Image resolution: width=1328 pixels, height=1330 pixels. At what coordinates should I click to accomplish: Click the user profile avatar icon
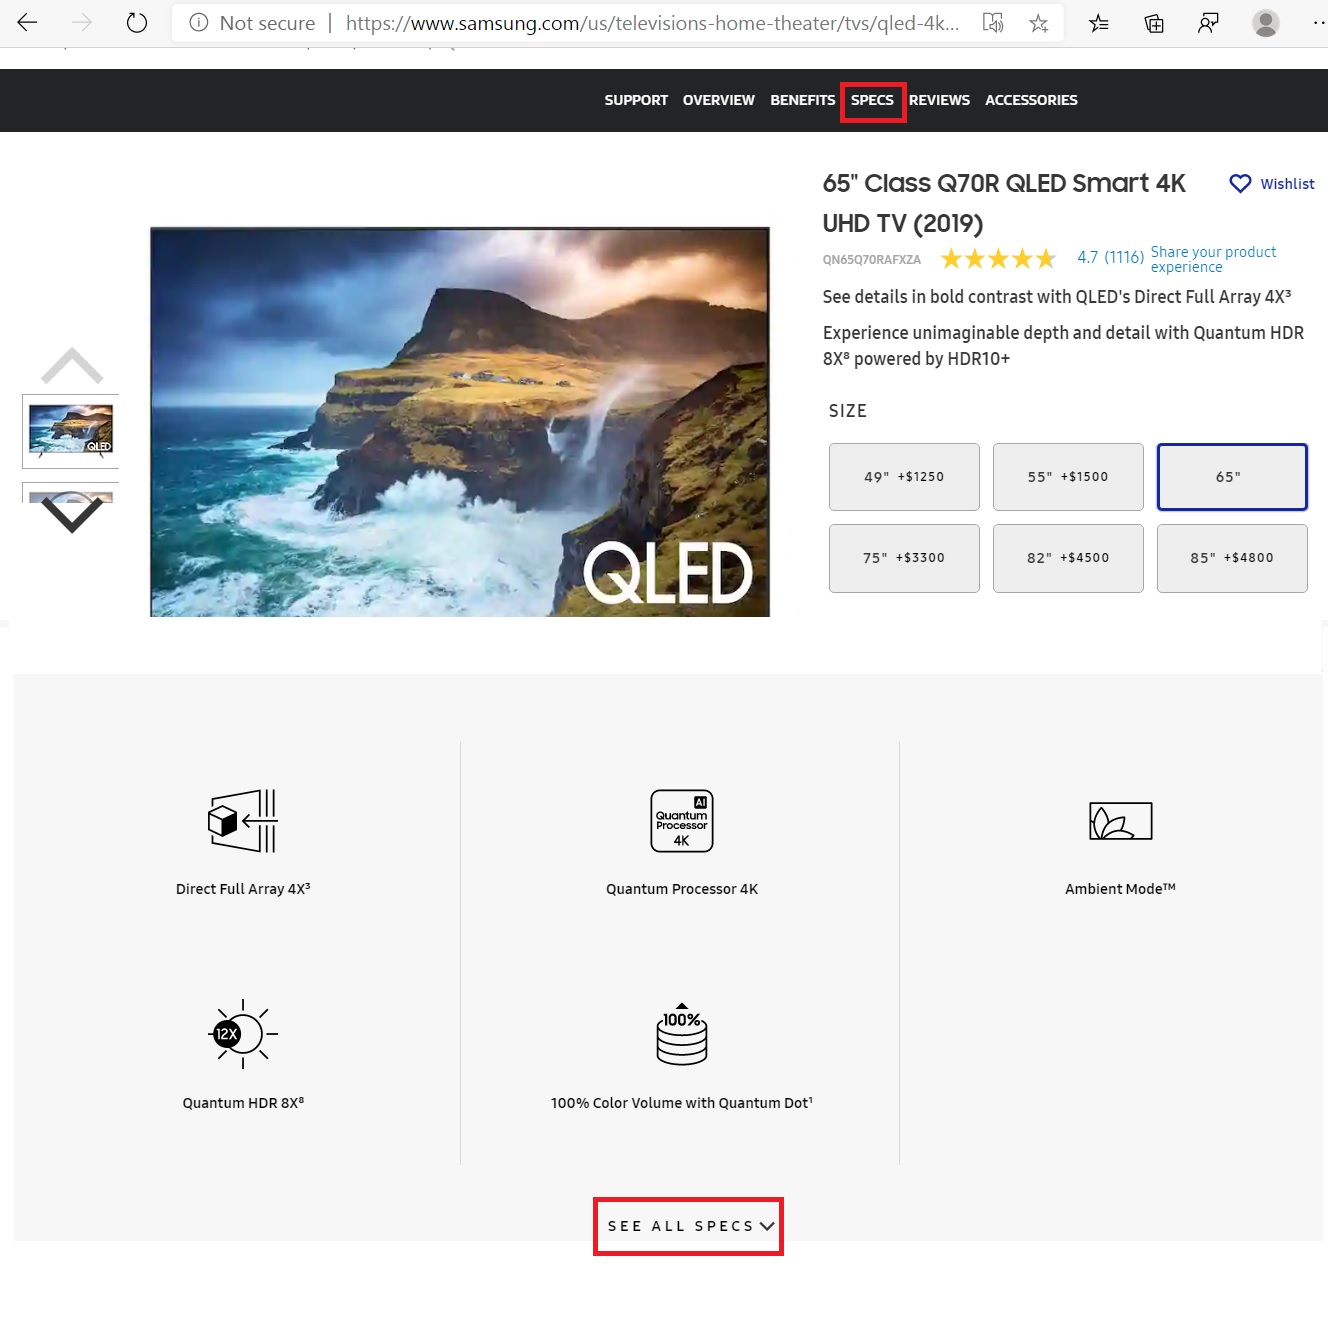click(x=1265, y=23)
